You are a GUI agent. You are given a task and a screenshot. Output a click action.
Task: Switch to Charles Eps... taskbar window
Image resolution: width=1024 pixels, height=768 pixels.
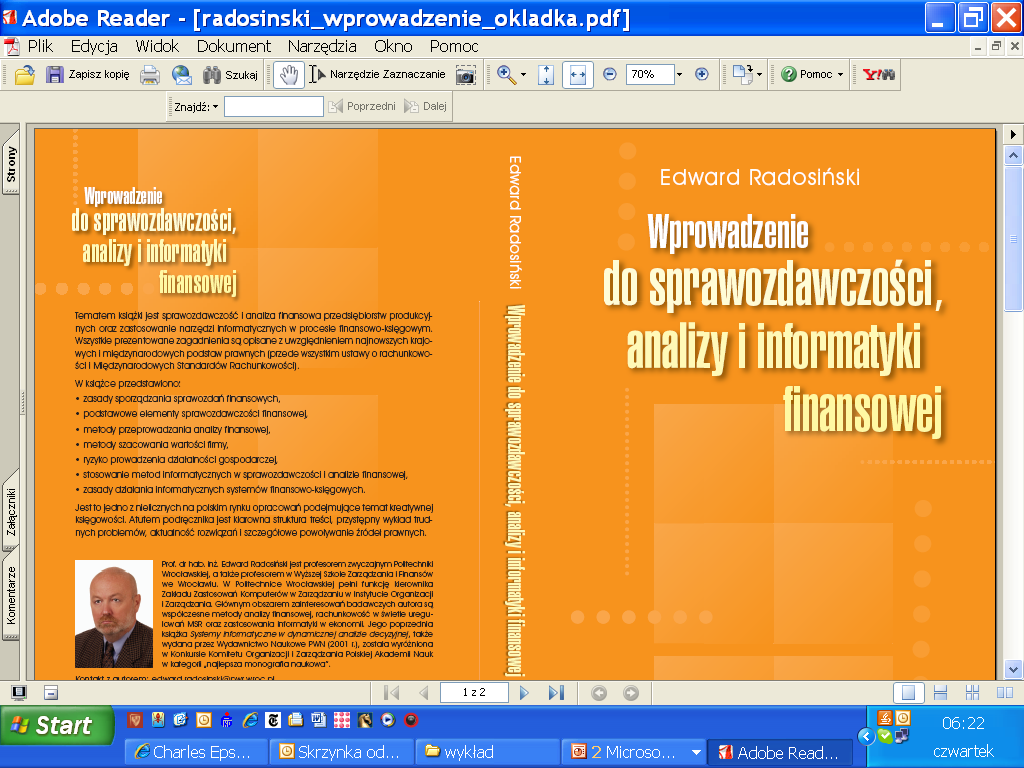196,752
